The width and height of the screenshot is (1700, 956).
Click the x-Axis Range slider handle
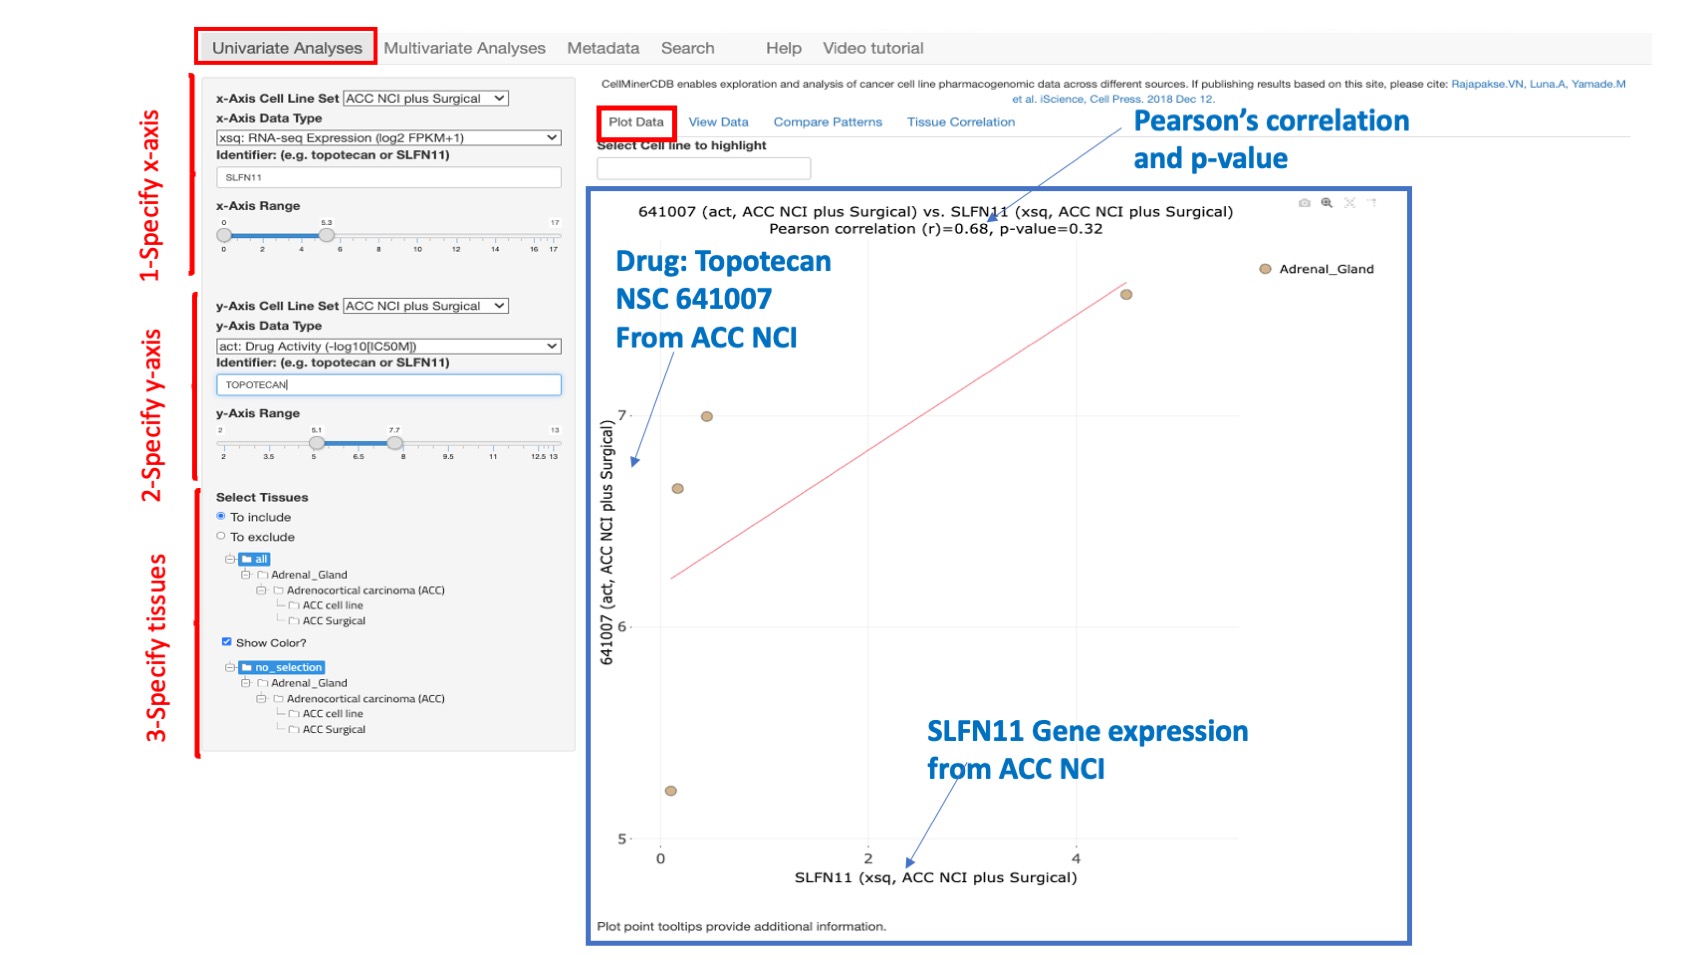pyautogui.click(x=326, y=235)
